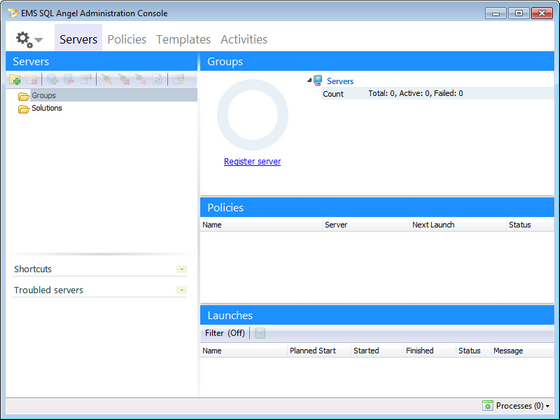Select the Solutions tree node

click(47, 108)
